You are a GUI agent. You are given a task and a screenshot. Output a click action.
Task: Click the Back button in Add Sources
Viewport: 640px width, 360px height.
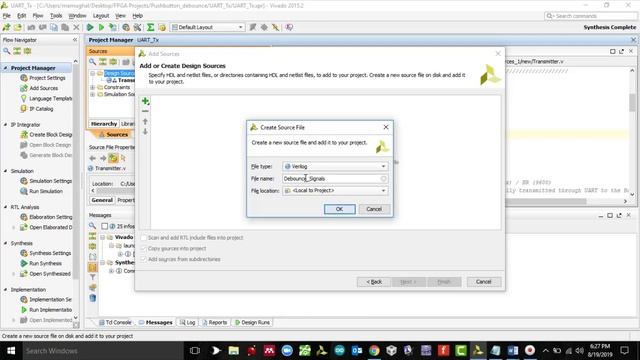pyautogui.click(x=374, y=282)
